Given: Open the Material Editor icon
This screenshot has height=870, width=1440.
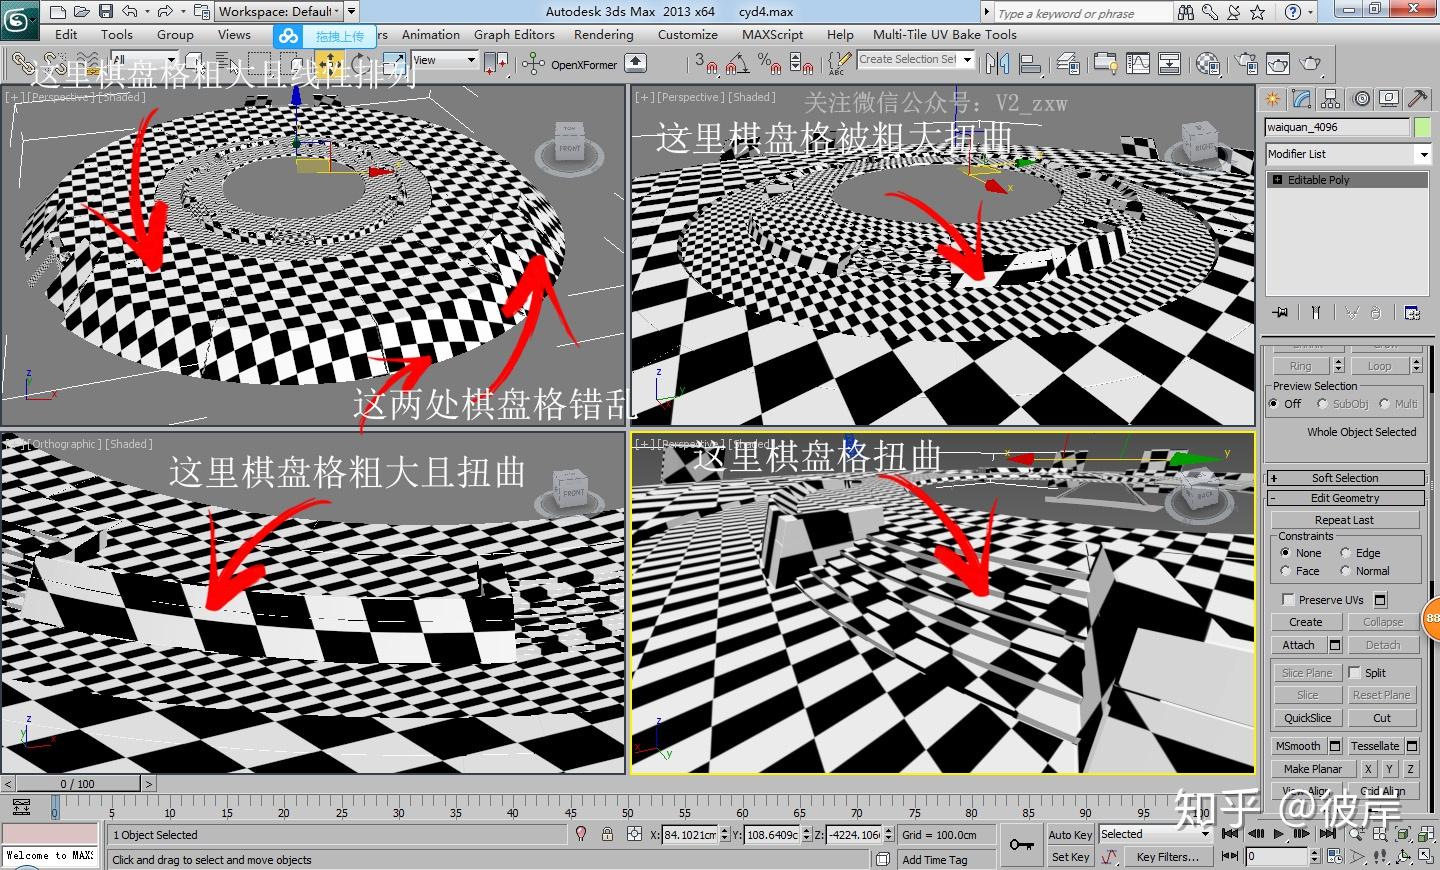Looking at the screenshot, I should 1208,64.
